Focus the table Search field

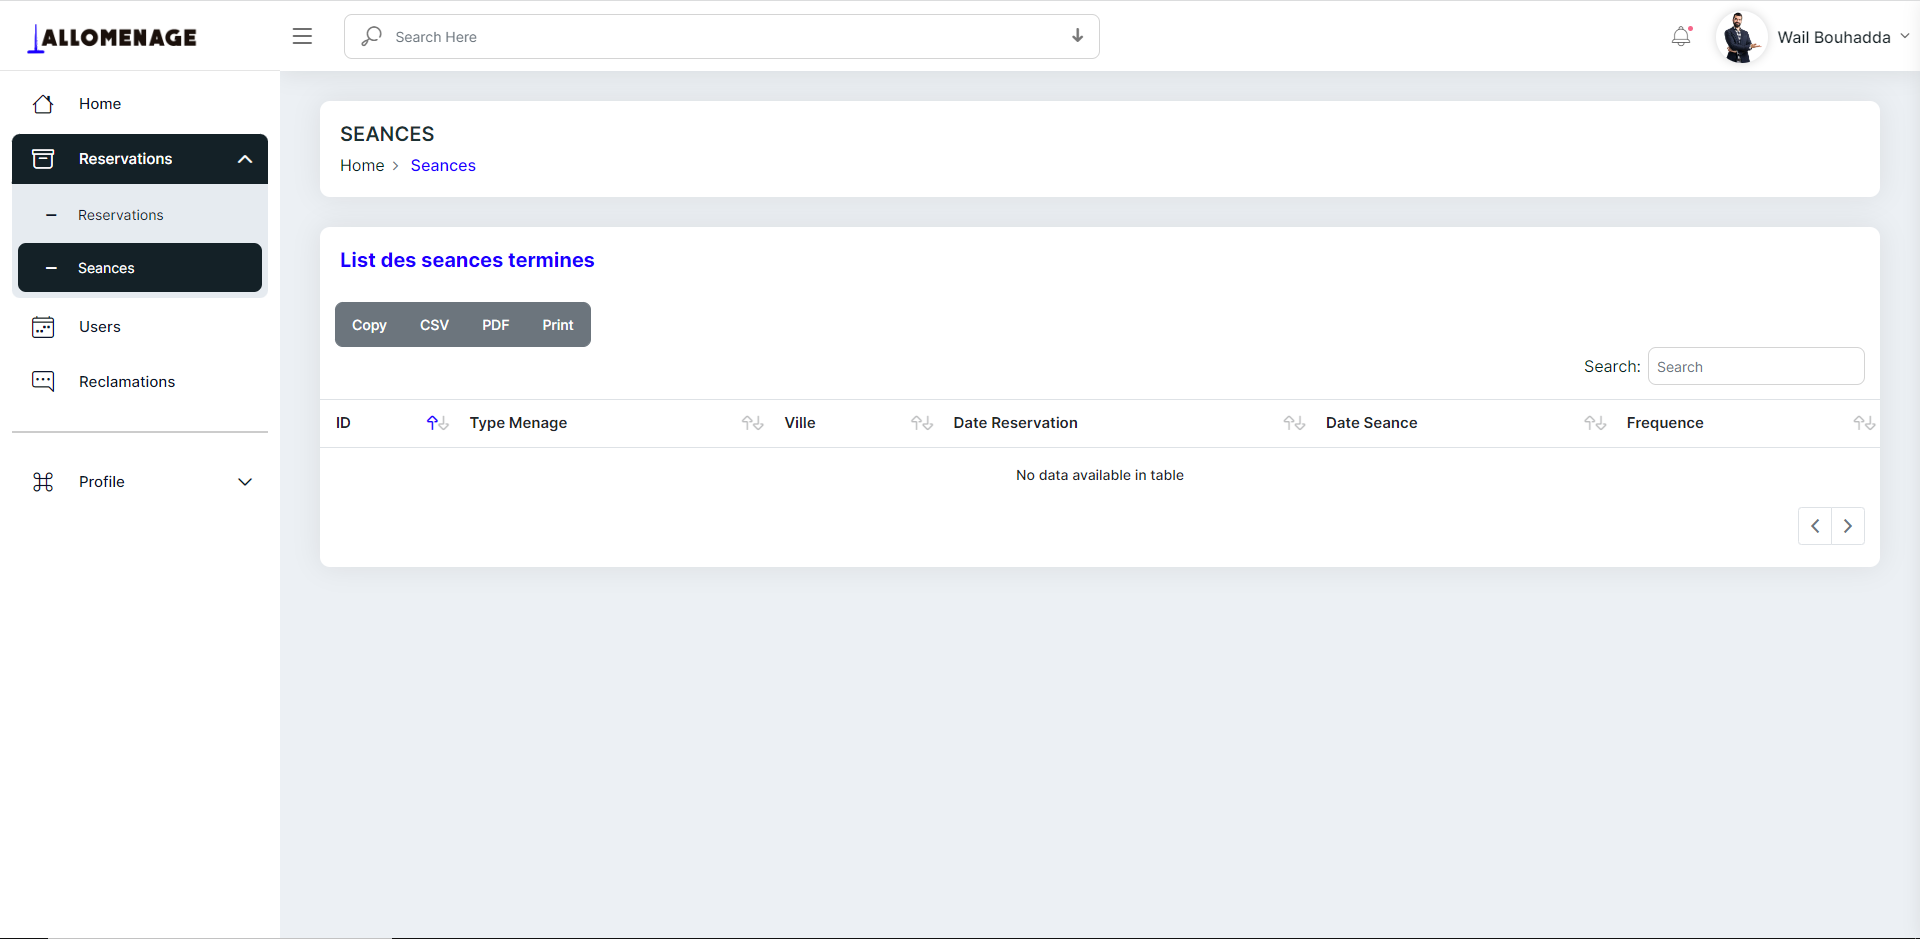1756,366
